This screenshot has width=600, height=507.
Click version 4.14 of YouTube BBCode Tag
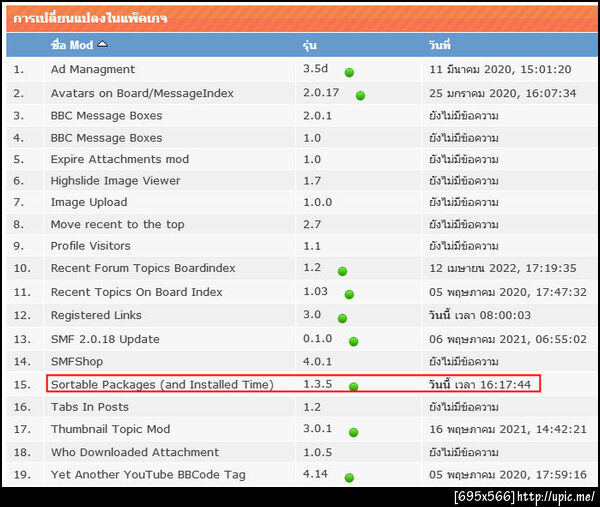coord(315,474)
